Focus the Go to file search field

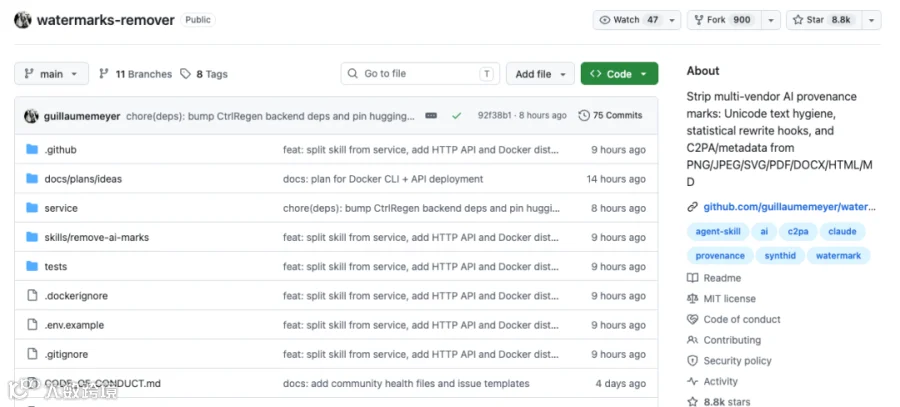point(420,73)
